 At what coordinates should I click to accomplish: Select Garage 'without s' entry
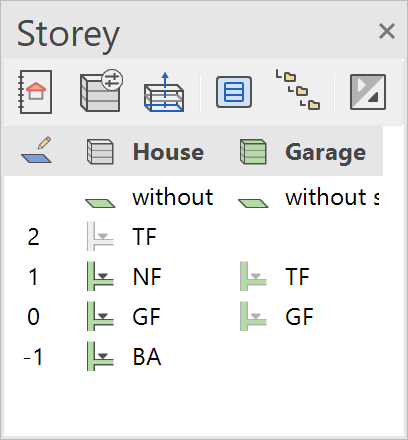pos(332,197)
